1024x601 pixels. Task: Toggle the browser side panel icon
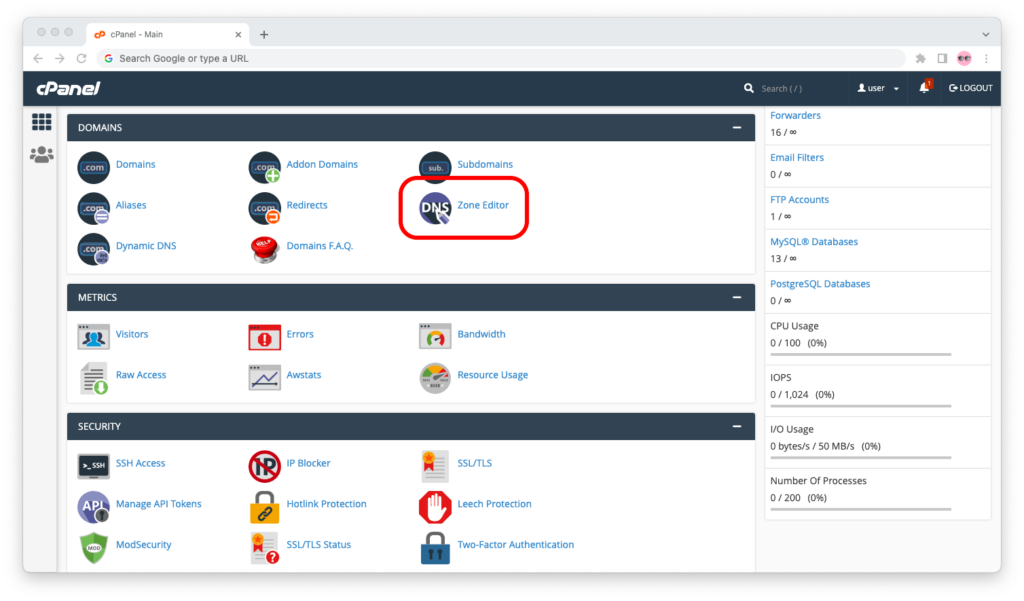point(942,58)
